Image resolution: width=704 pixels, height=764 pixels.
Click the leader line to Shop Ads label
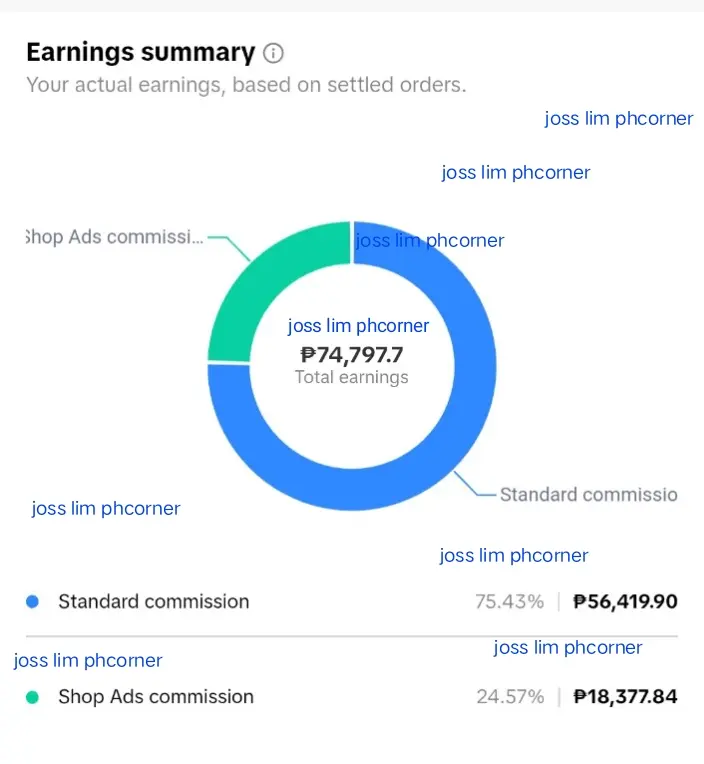229,248
